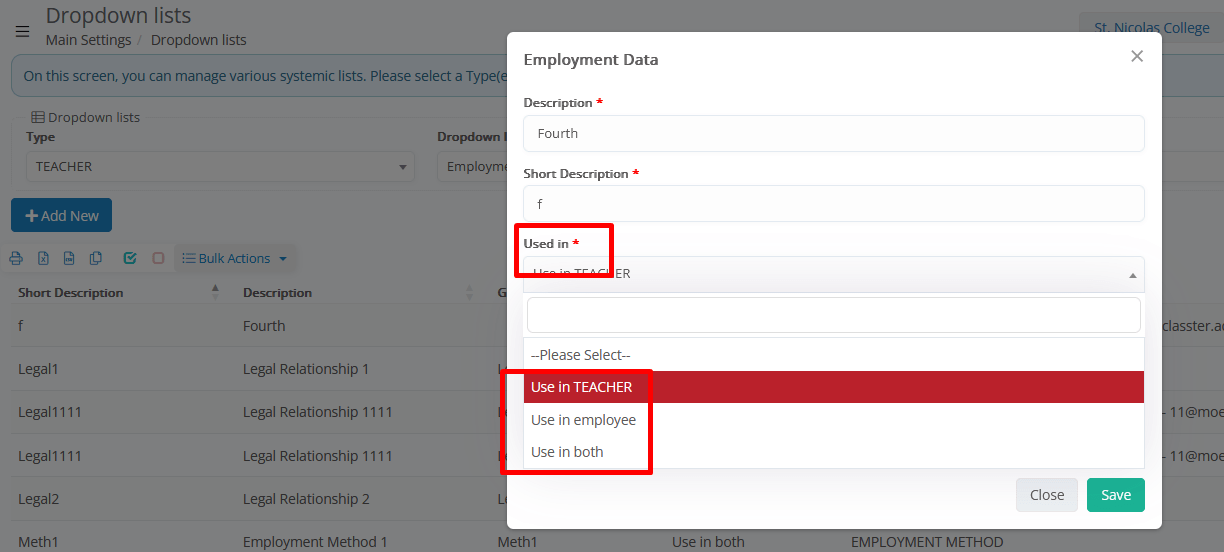Choose Use in employee option
The height and width of the screenshot is (552, 1224).
(x=583, y=420)
